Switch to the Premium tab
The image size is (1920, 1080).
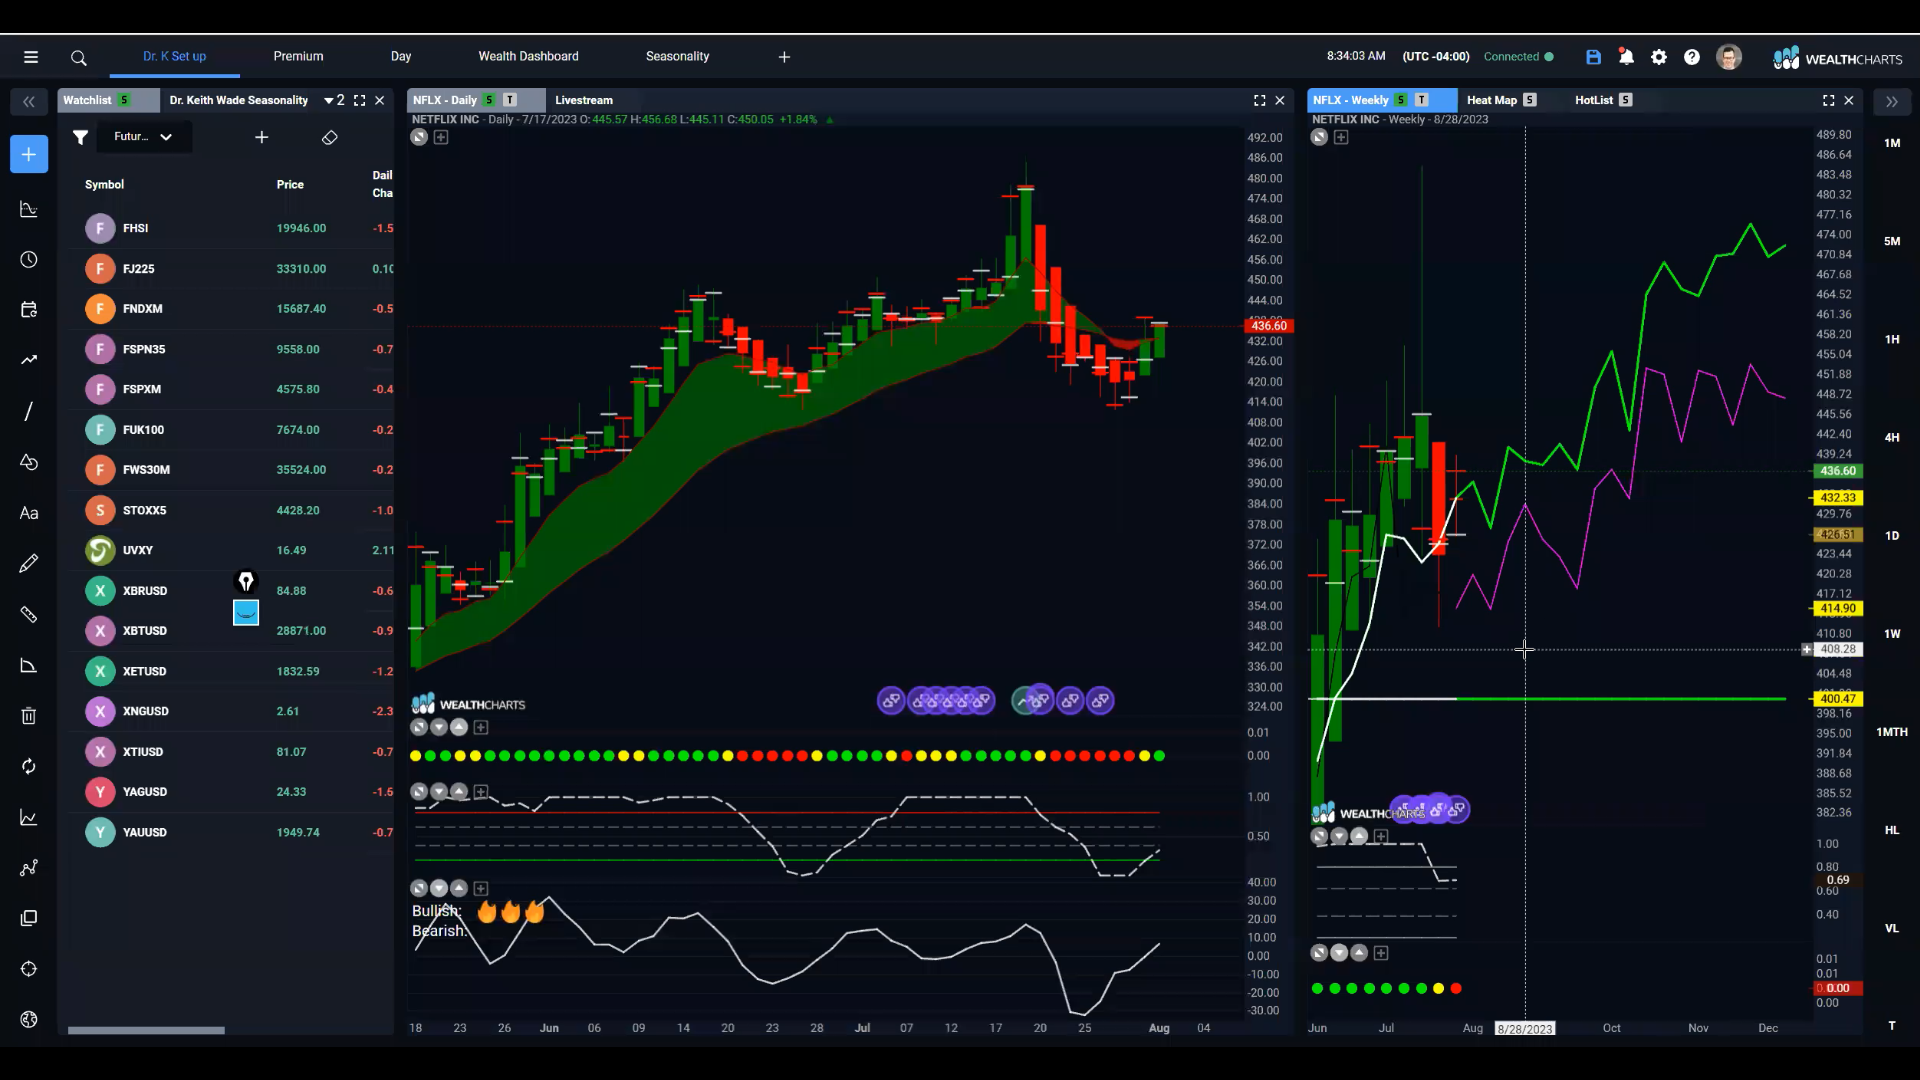(298, 56)
